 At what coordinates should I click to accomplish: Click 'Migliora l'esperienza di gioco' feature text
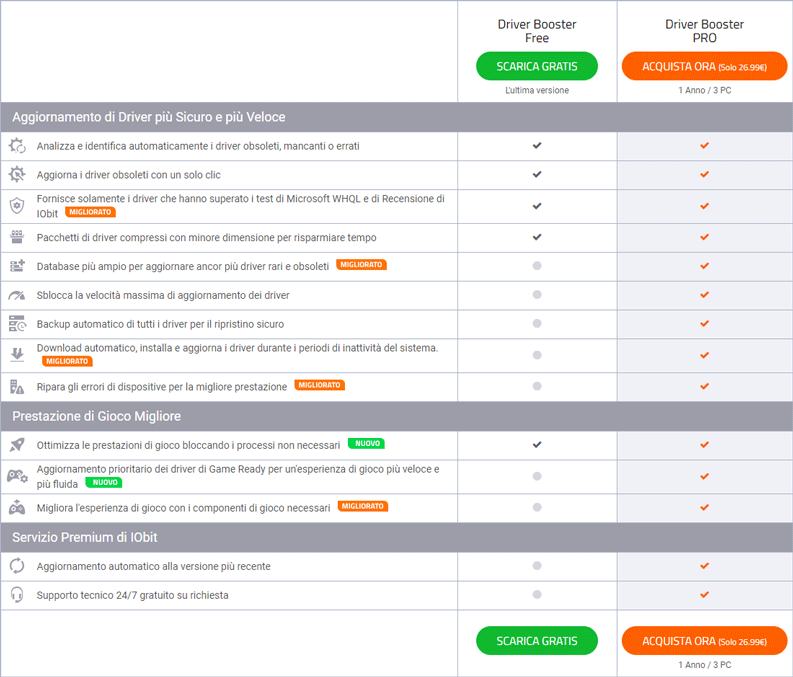point(183,508)
